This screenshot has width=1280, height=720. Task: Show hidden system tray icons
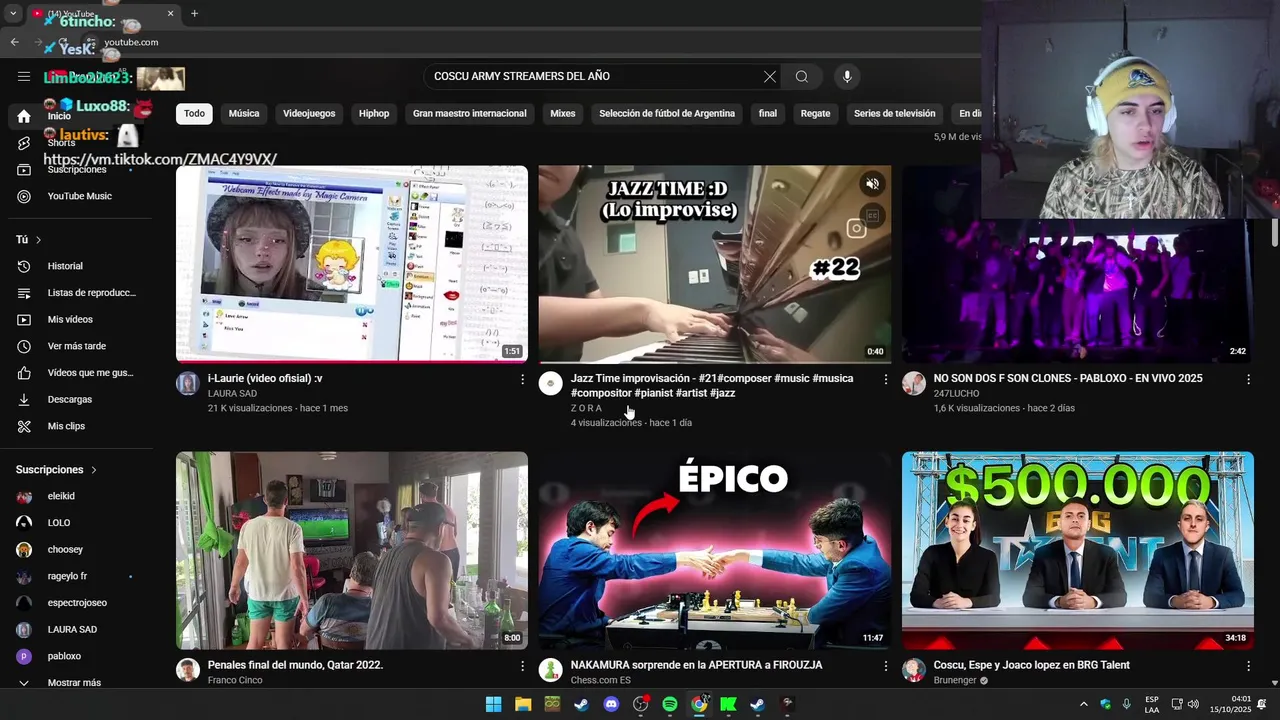tap(1083, 704)
